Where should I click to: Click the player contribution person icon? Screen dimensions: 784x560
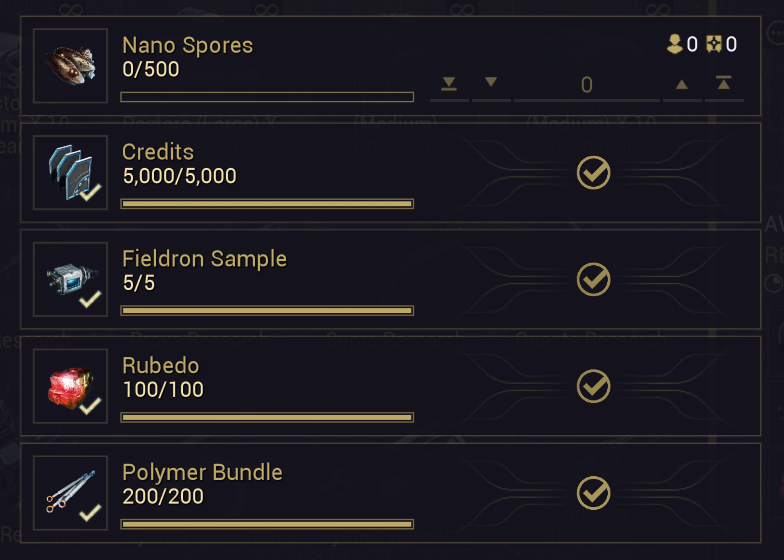(x=675, y=44)
